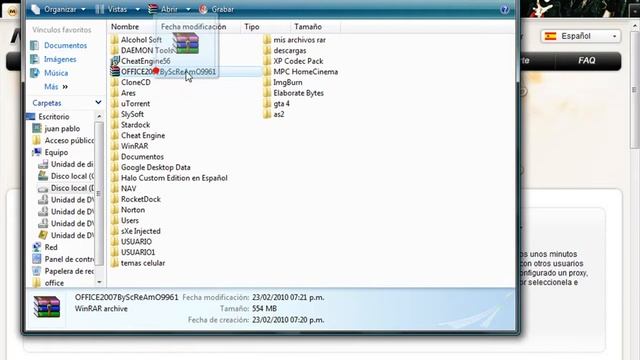Viewport: 640px width, 360px height.
Task: Open the Vistas dropdown arrow
Action: tap(138, 9)
